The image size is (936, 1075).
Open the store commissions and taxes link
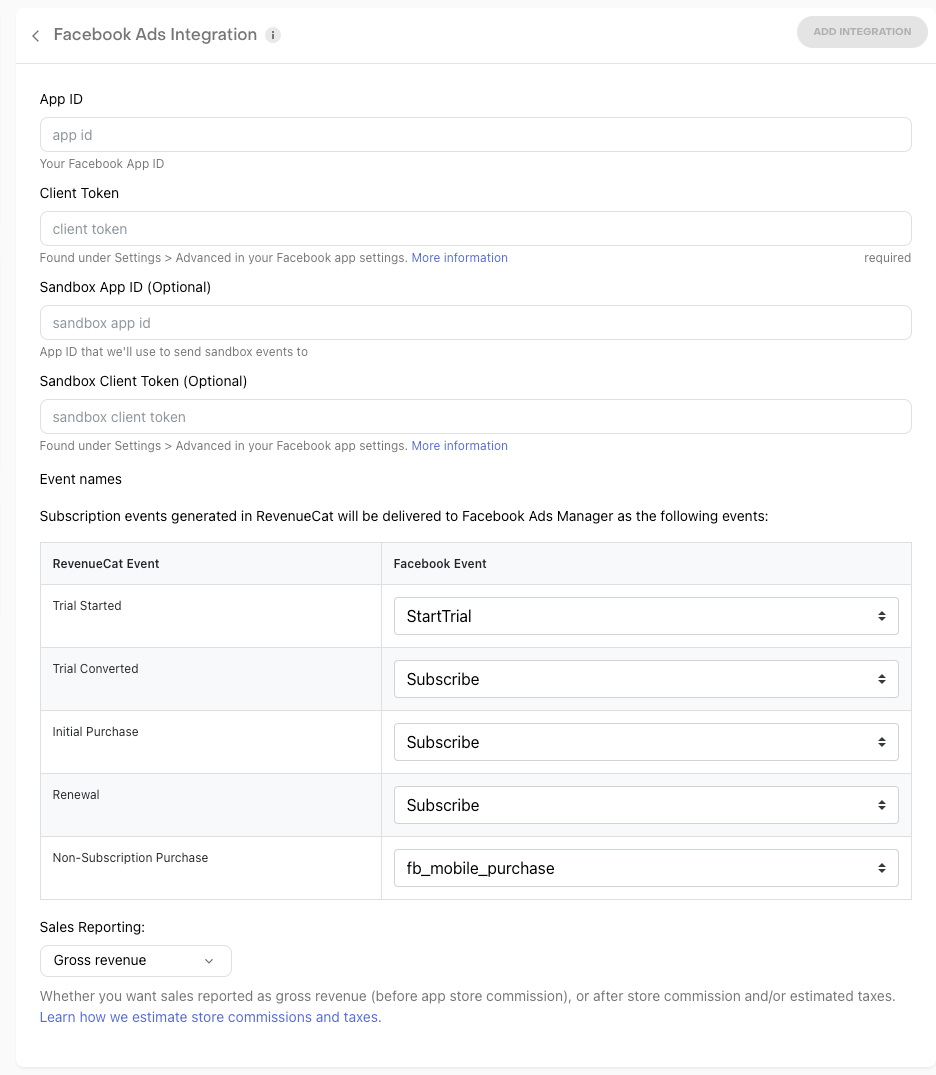click(x=210, y=1017)
